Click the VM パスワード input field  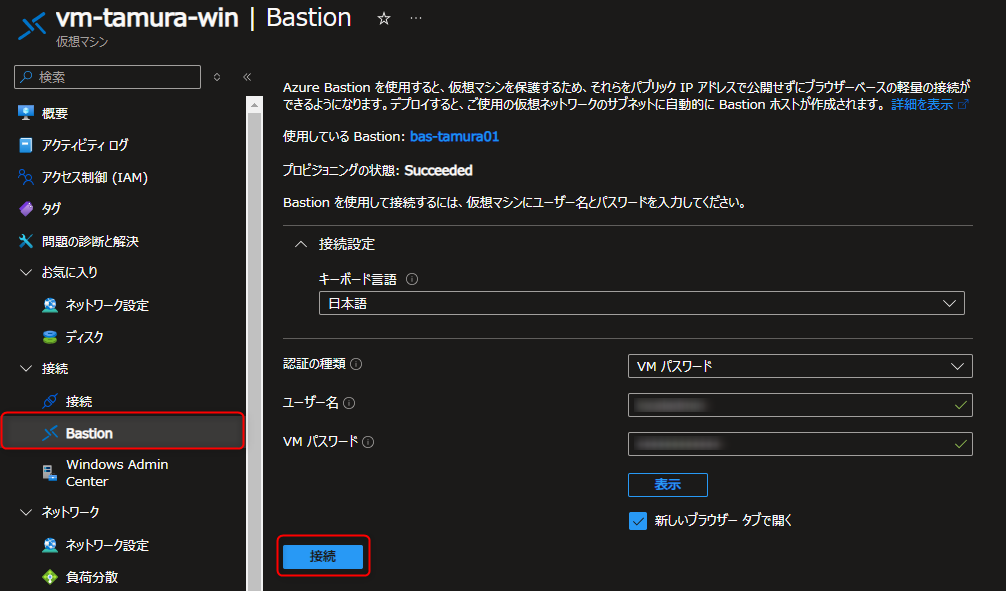pos(800,444)
